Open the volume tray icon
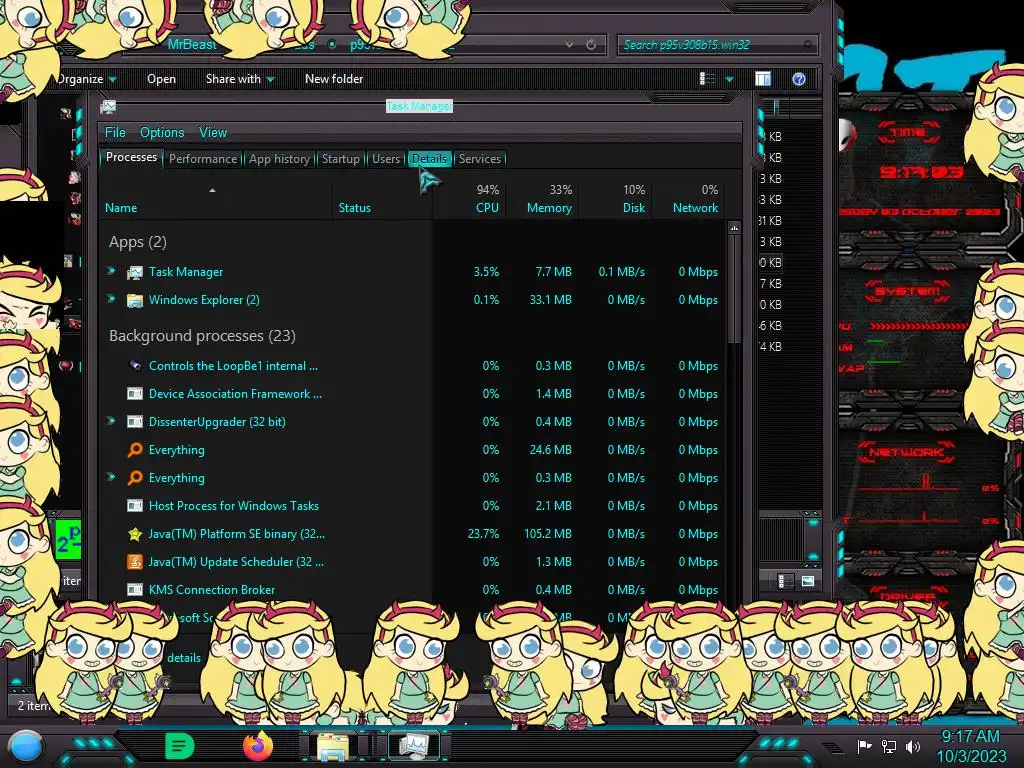 point(913,746)
